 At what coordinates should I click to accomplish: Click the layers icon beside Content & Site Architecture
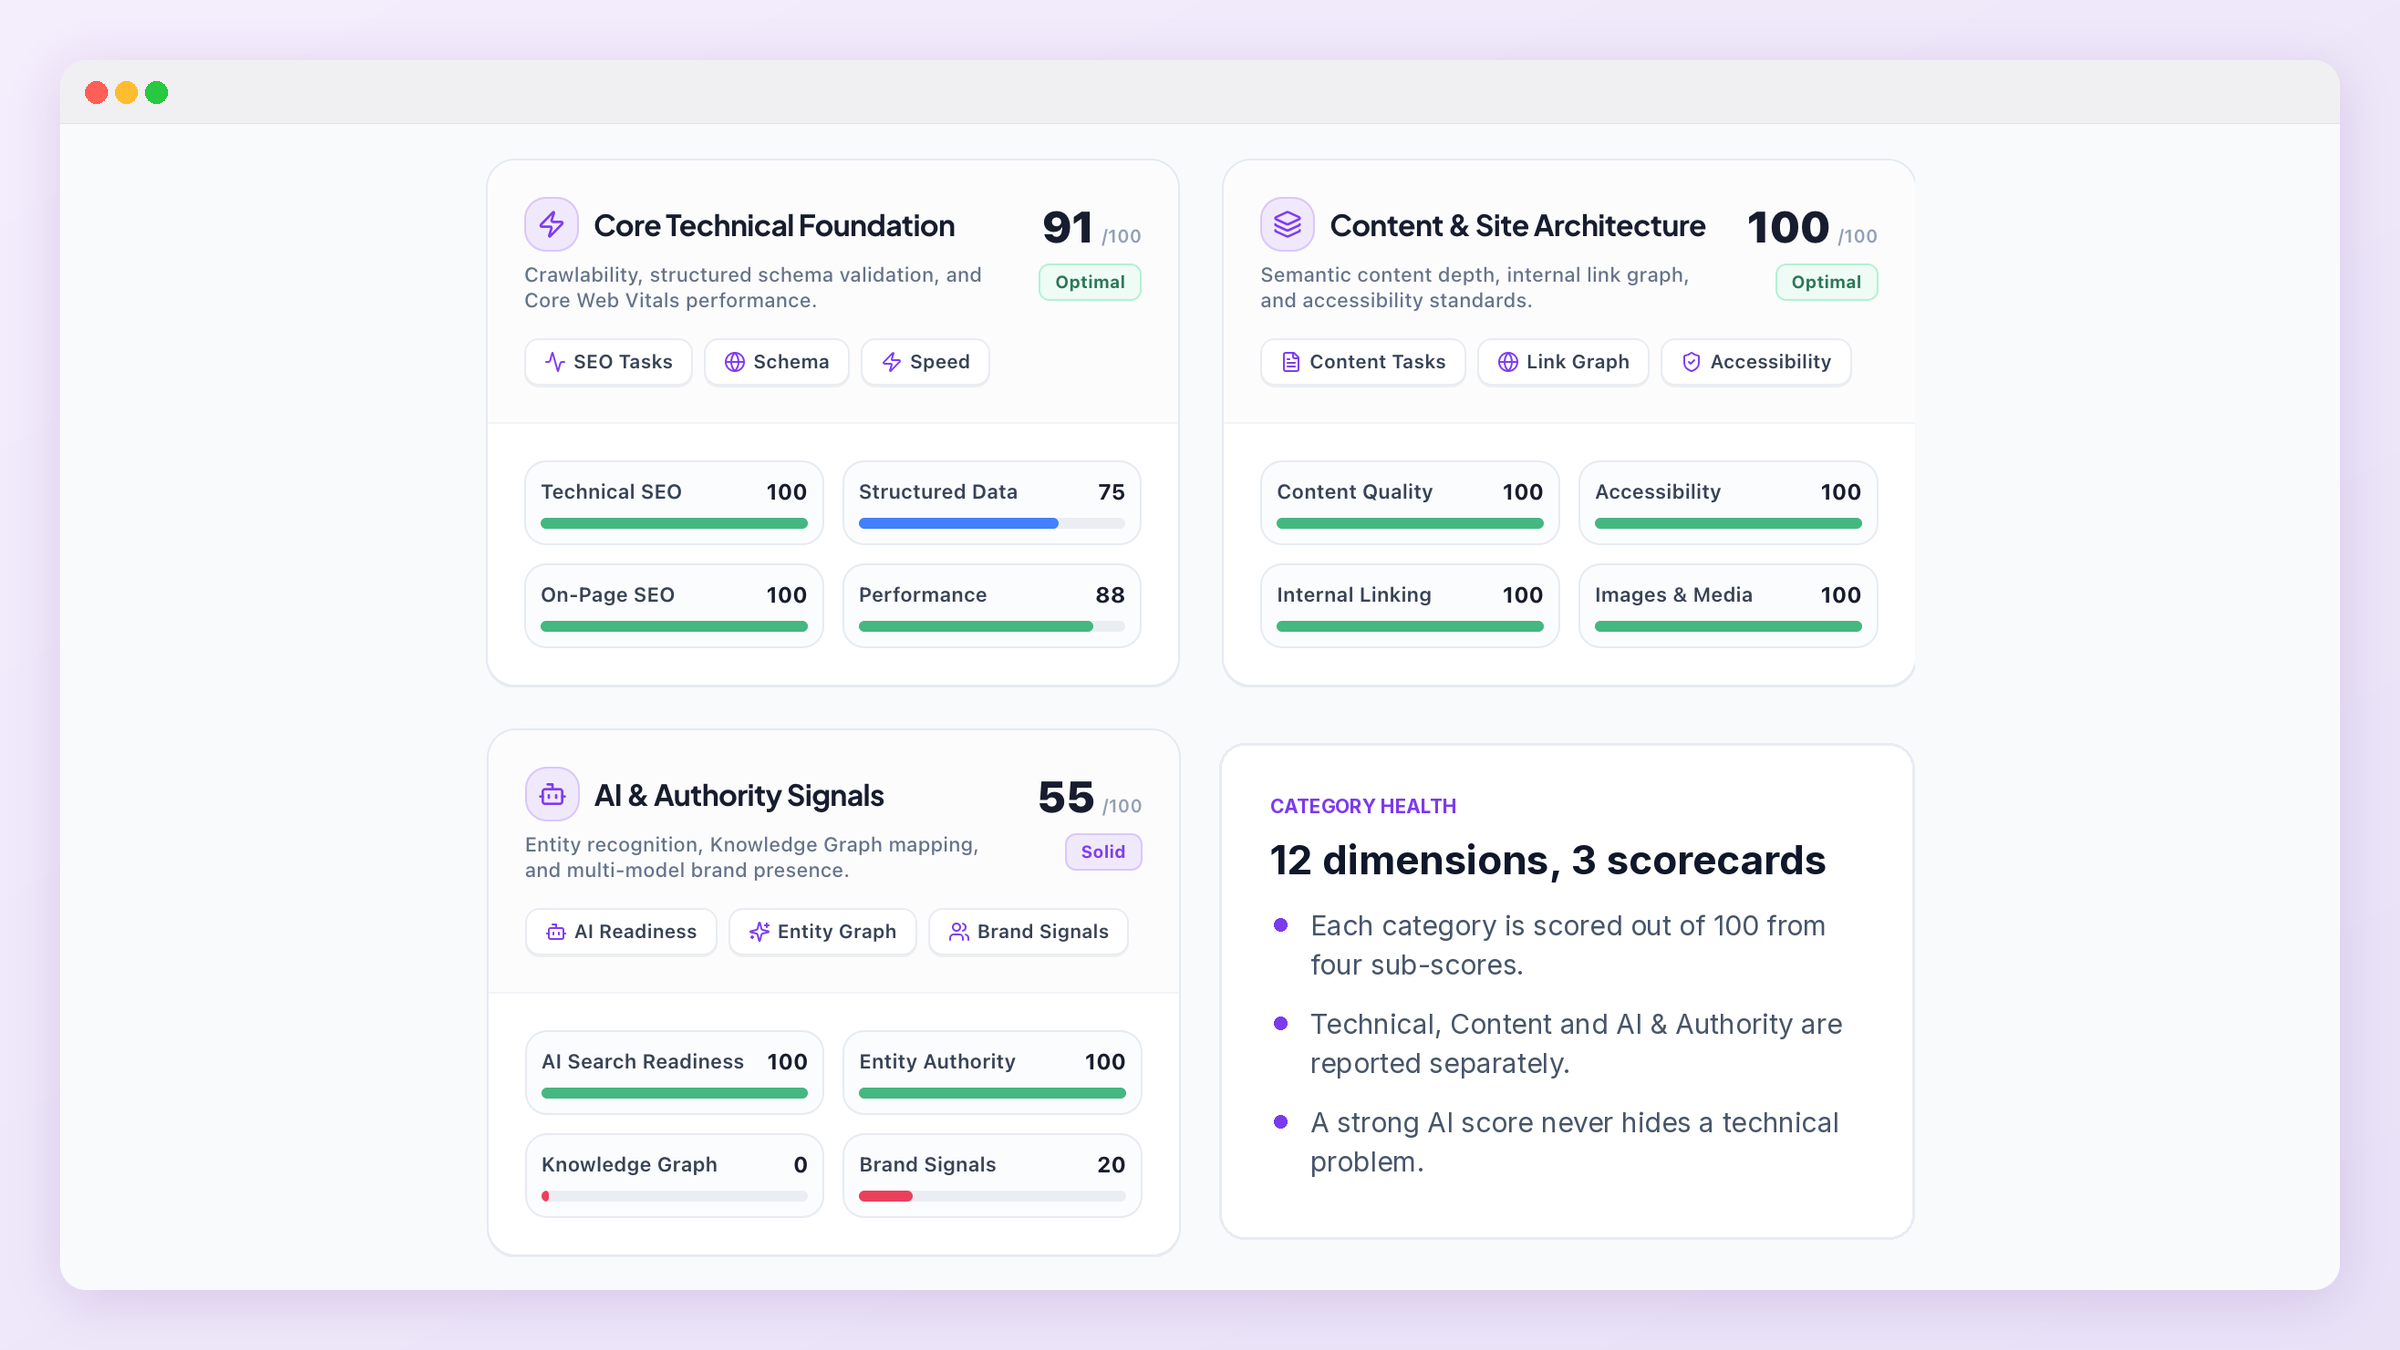[1287, 224]
